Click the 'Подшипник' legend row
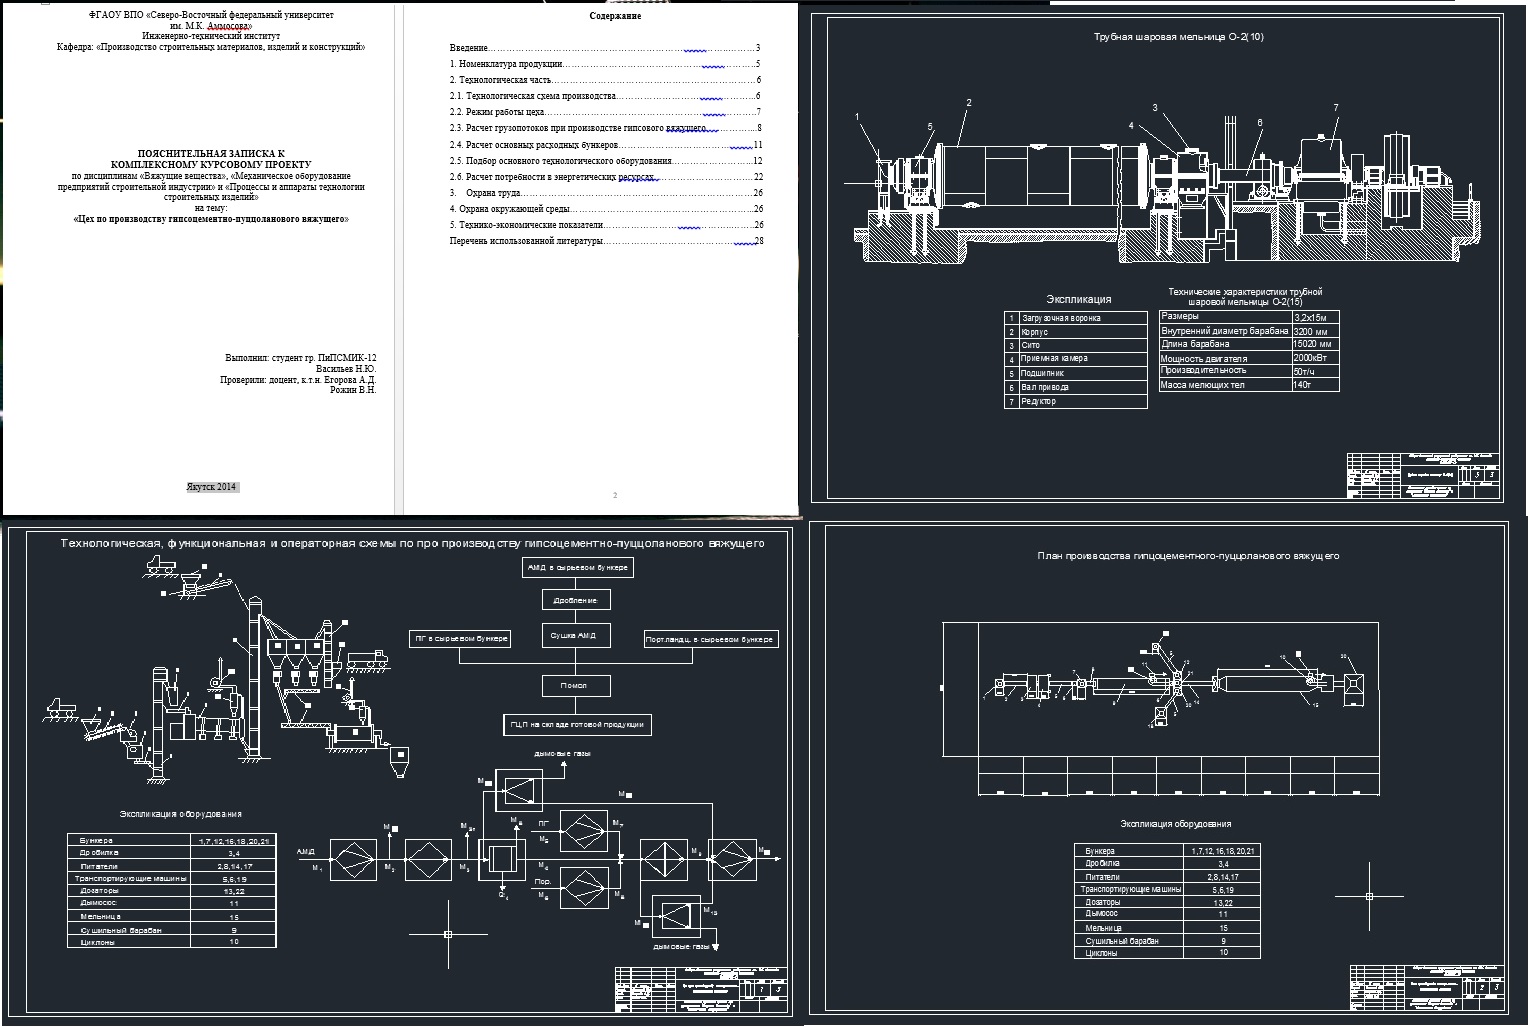Screen dimensions: 1529x1027 tap(1076, 373)
